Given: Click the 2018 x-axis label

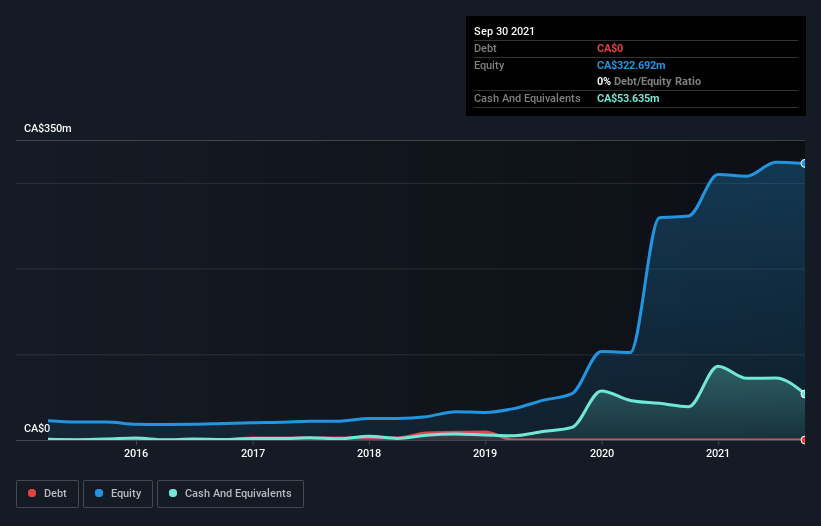Looking at the screenshot, I should (x=369, y=453).
